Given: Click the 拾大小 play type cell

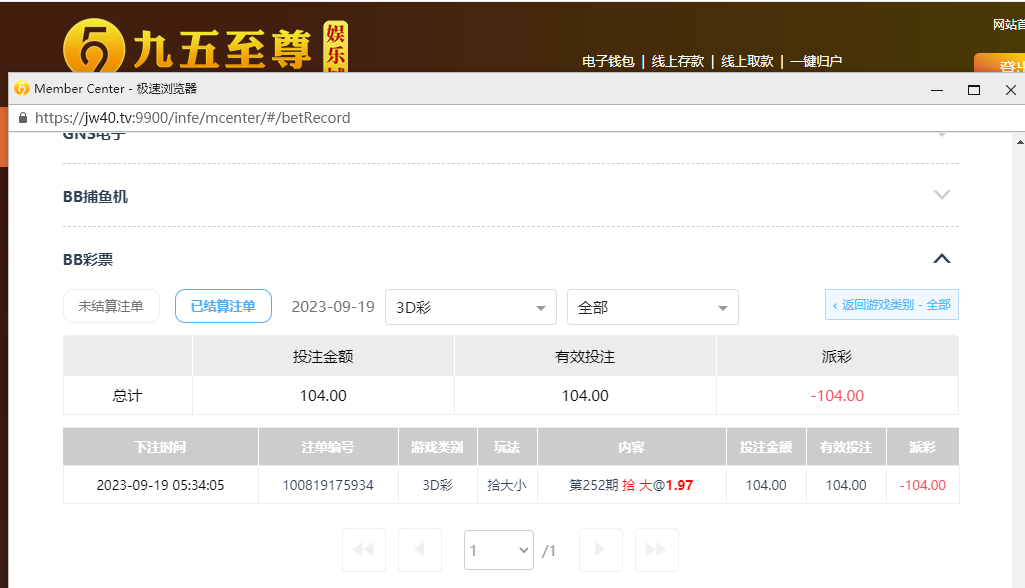Looking at the screenshot, I should pos(507,485).
